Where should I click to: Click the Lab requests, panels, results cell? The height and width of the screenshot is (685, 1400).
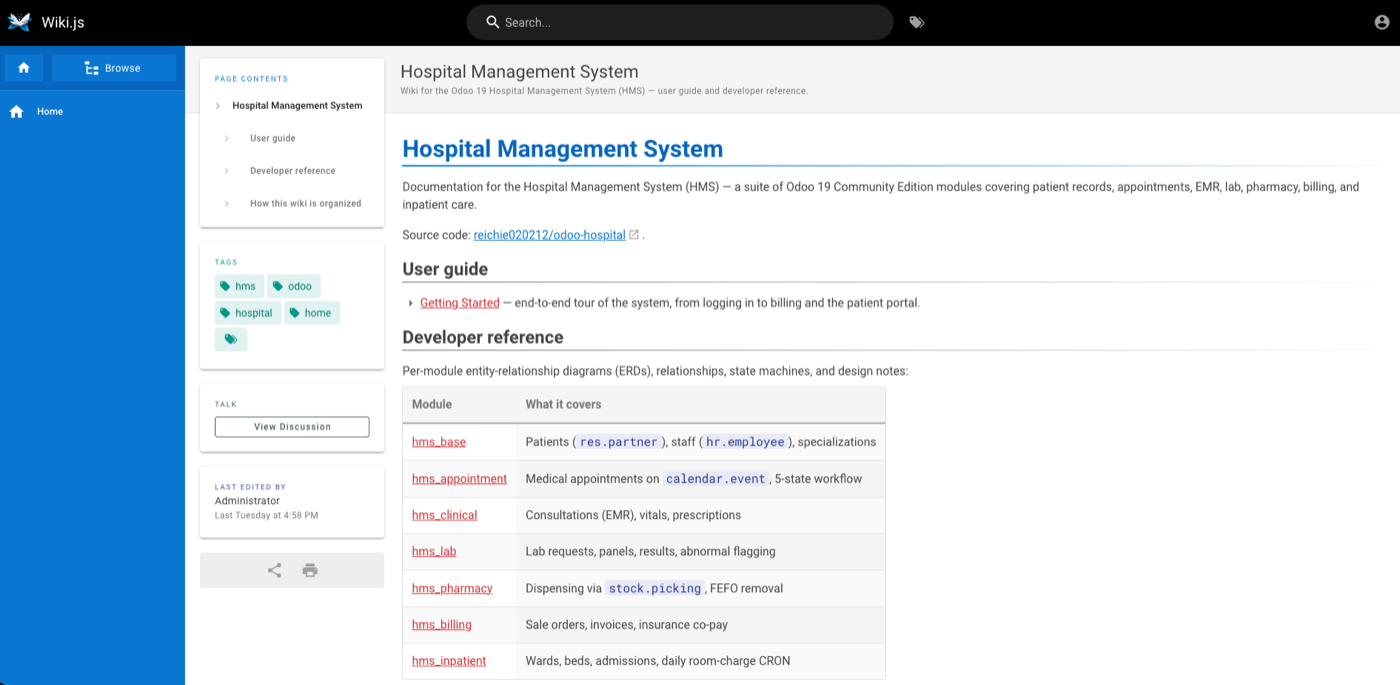click(700, 551)
